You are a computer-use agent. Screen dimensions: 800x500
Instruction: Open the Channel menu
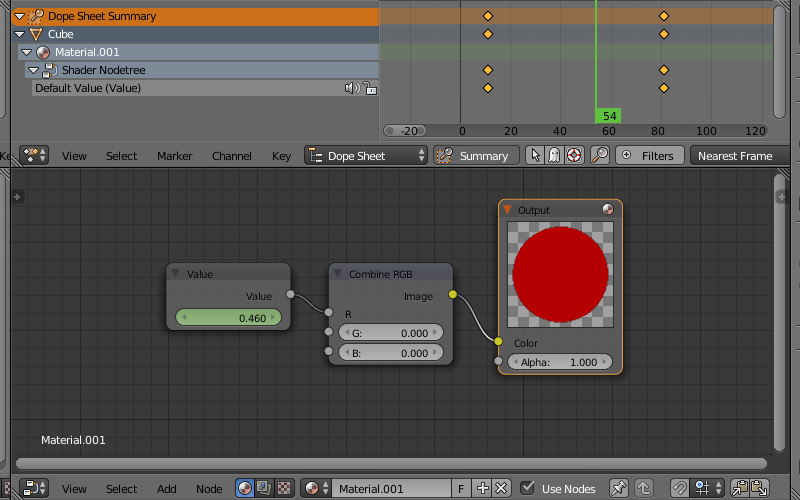(x=232, y=156)
